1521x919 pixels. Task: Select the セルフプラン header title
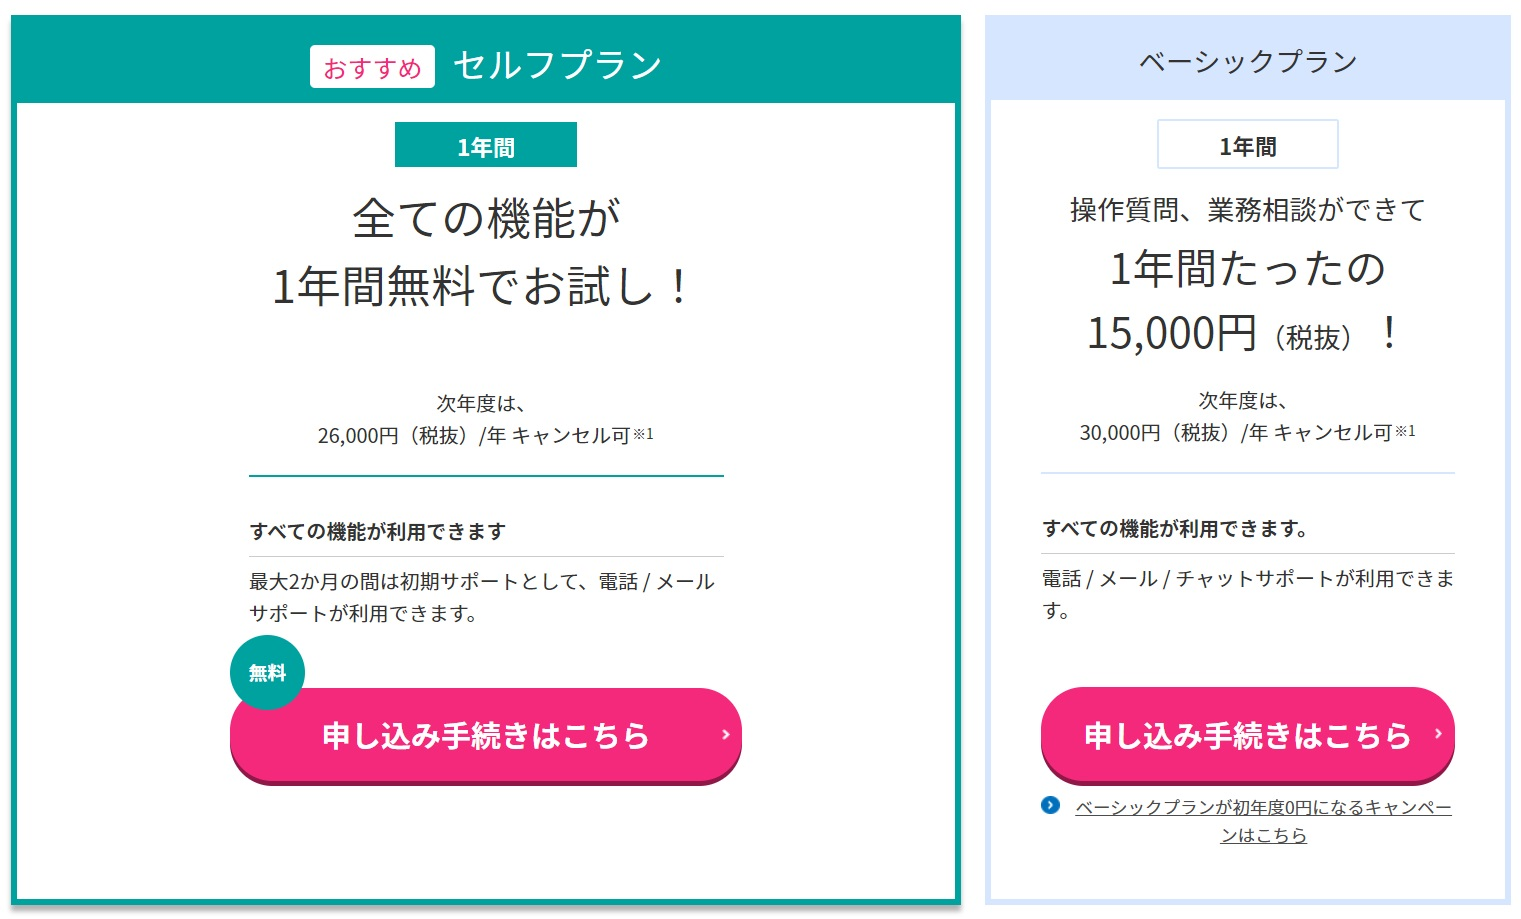[x=557, y=66]
